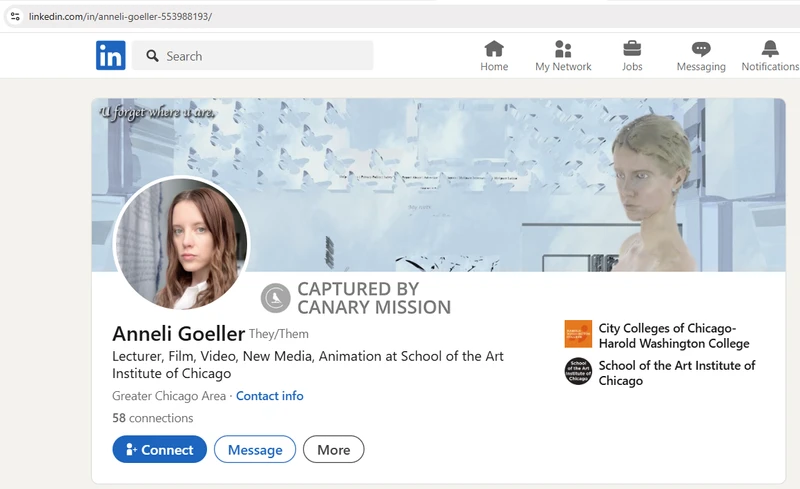Go to My Network
The width and height of the screenshot is (800, 489).
(x=563, y=56)
